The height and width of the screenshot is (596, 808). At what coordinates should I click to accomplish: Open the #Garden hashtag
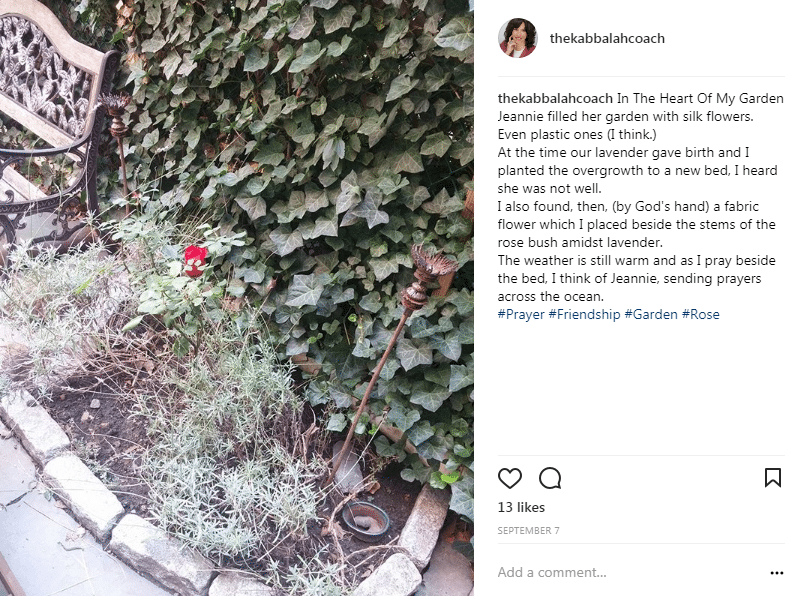coord(651,314)
